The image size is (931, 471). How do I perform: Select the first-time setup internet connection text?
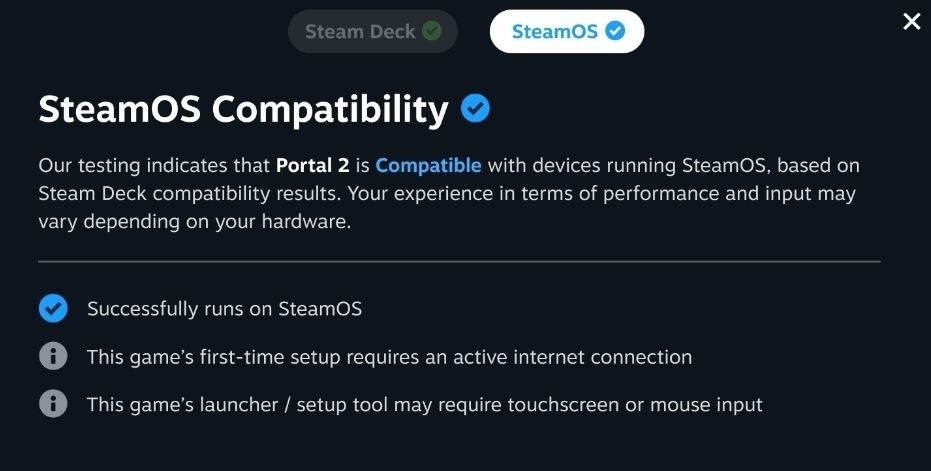point(390,357)
